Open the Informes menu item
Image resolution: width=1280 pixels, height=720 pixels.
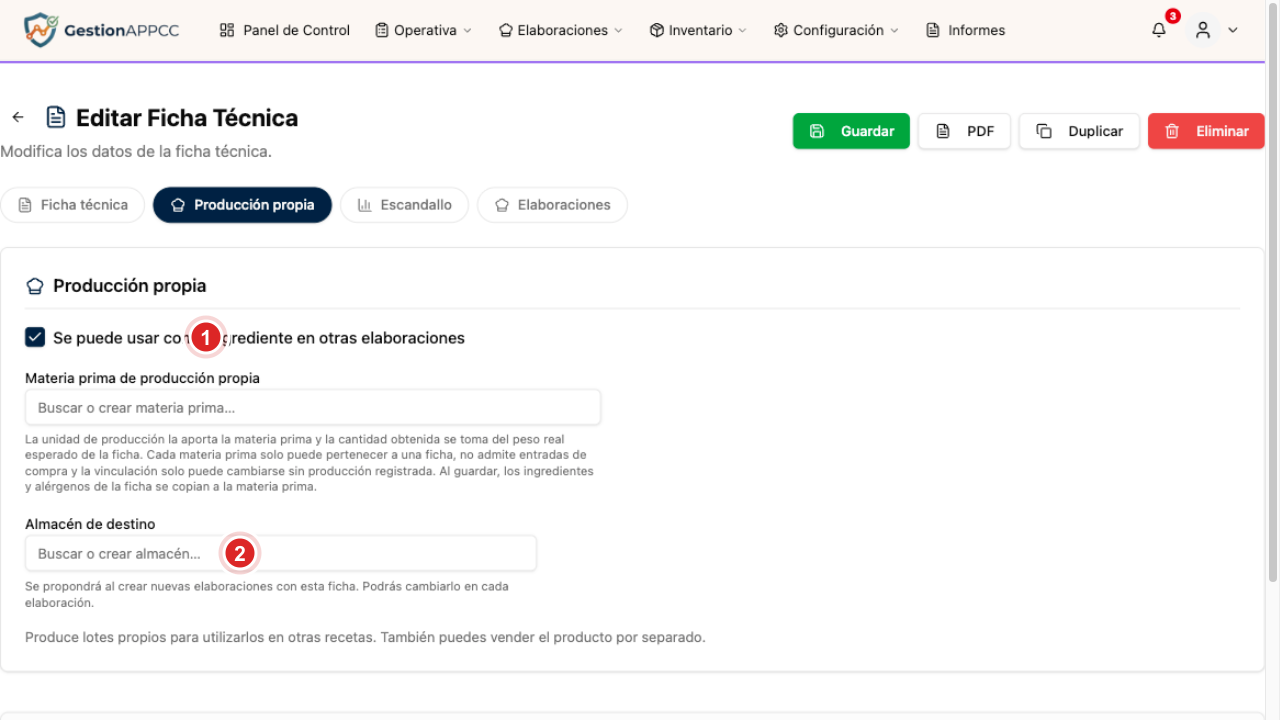click(x=966, y=30)
